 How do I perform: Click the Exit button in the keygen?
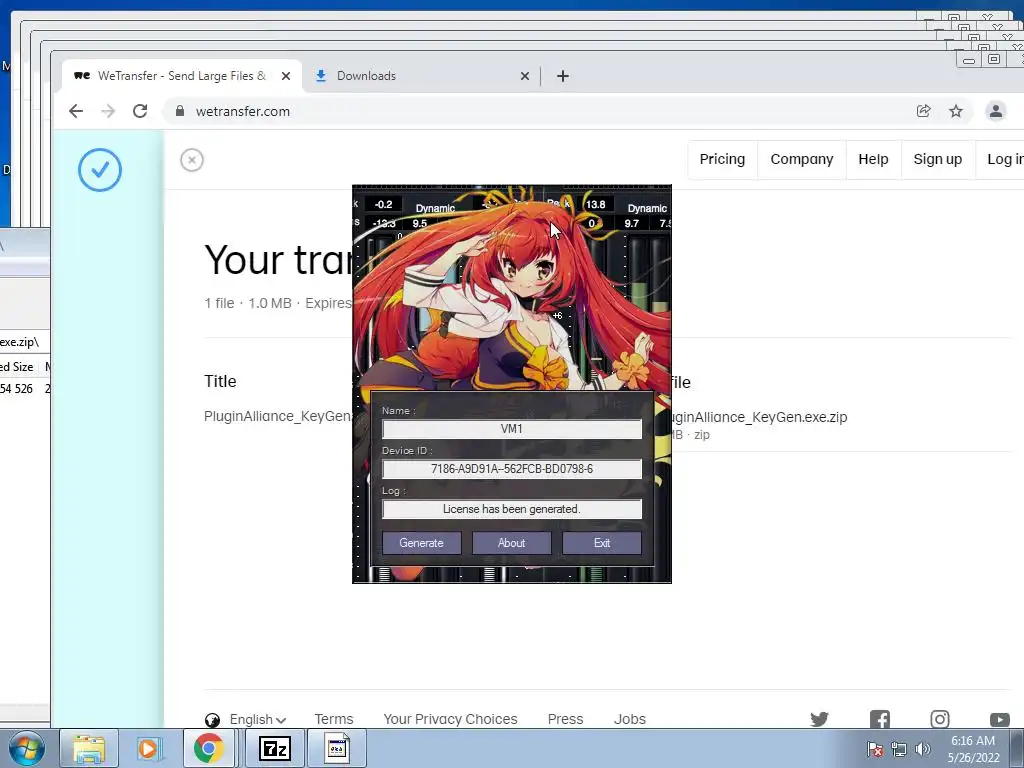[x=601, y=543]
